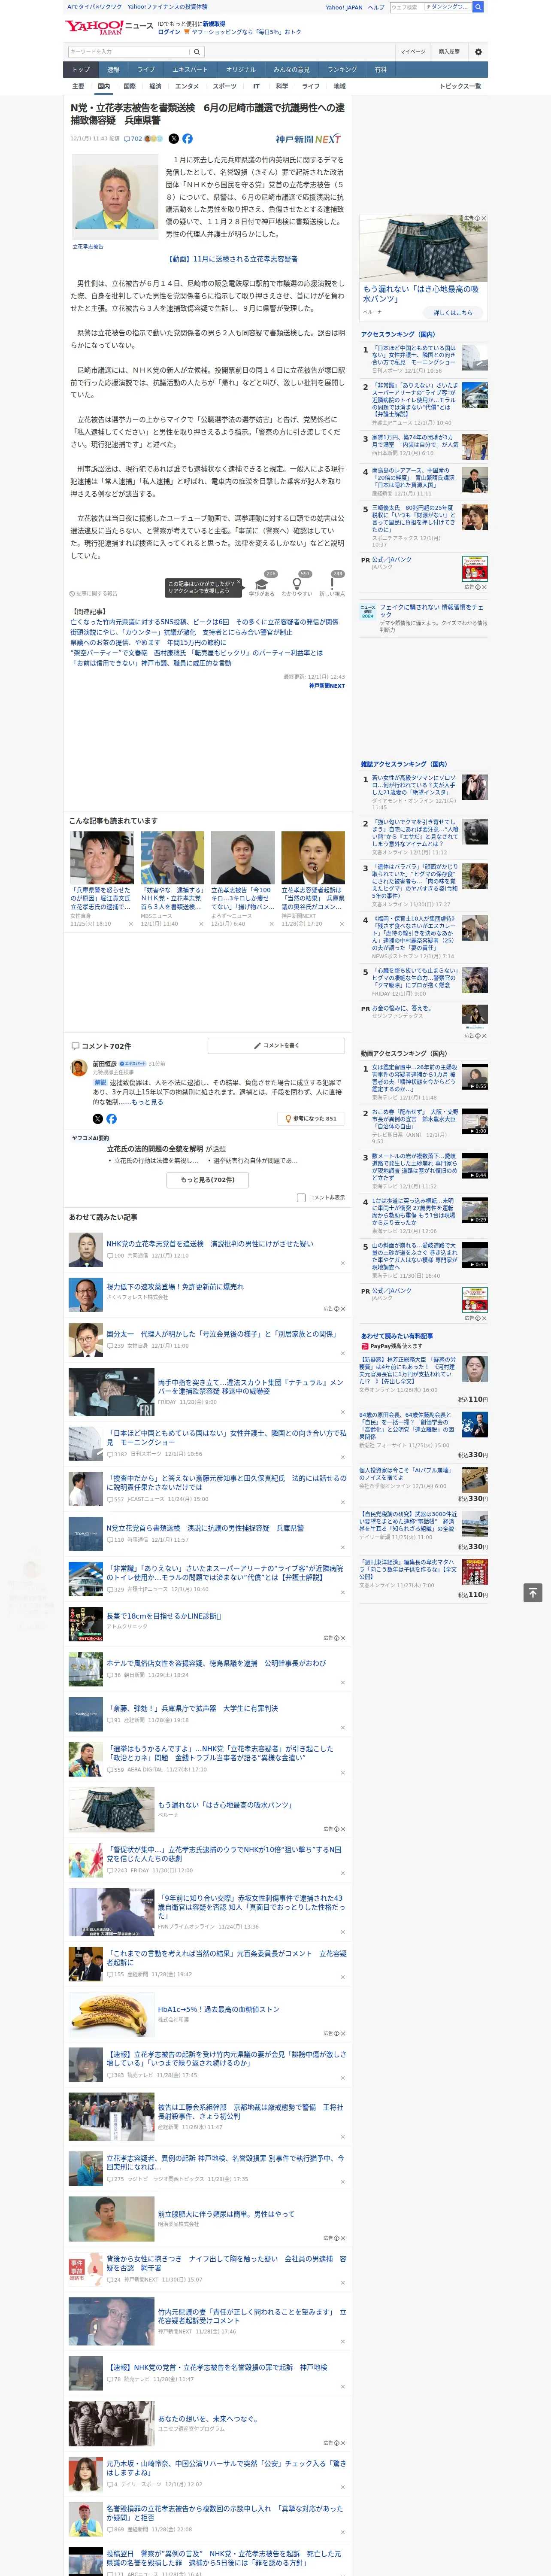The image size is (551, 2576).
Task: Select the エンタメ category tab
Action: [x=187, y=86]
